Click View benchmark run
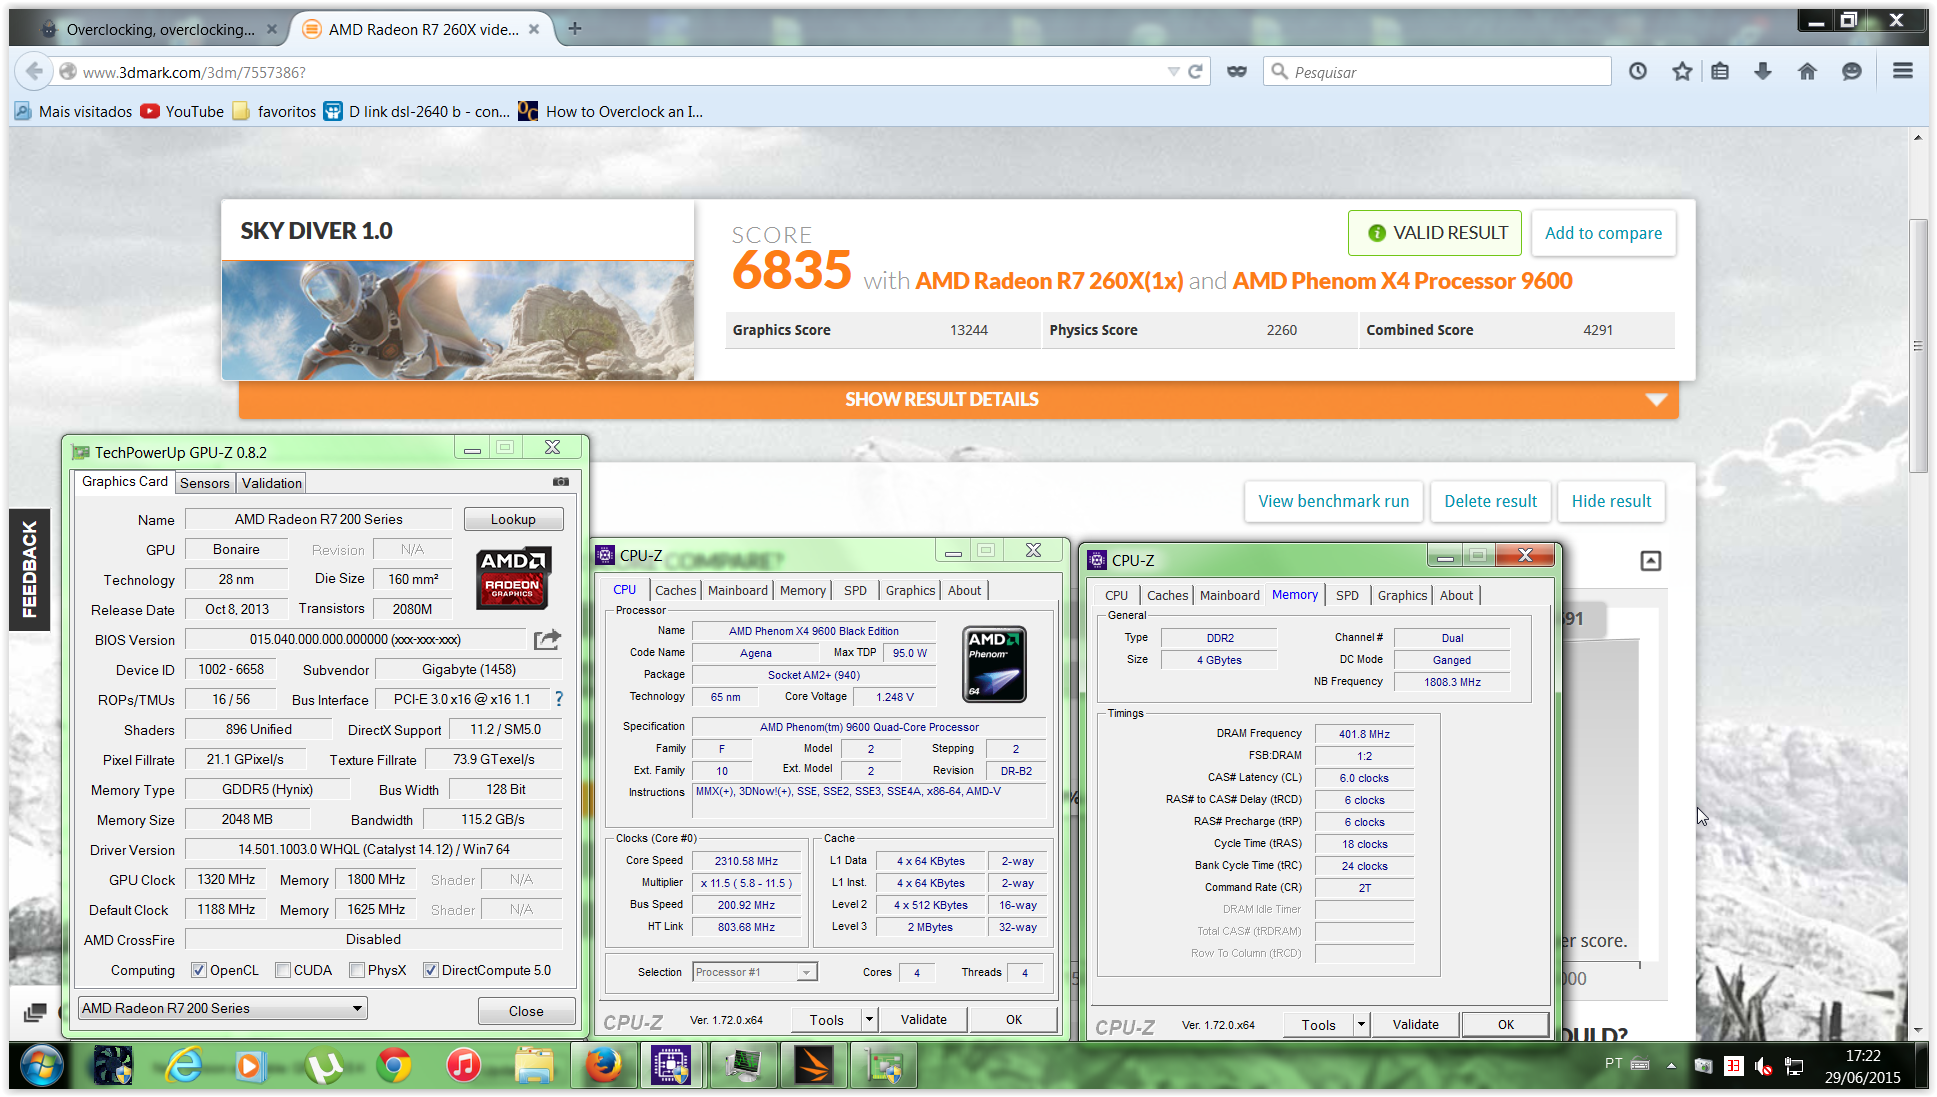This screenshot has width=1937, height=1097. (x=1333, y=501)
